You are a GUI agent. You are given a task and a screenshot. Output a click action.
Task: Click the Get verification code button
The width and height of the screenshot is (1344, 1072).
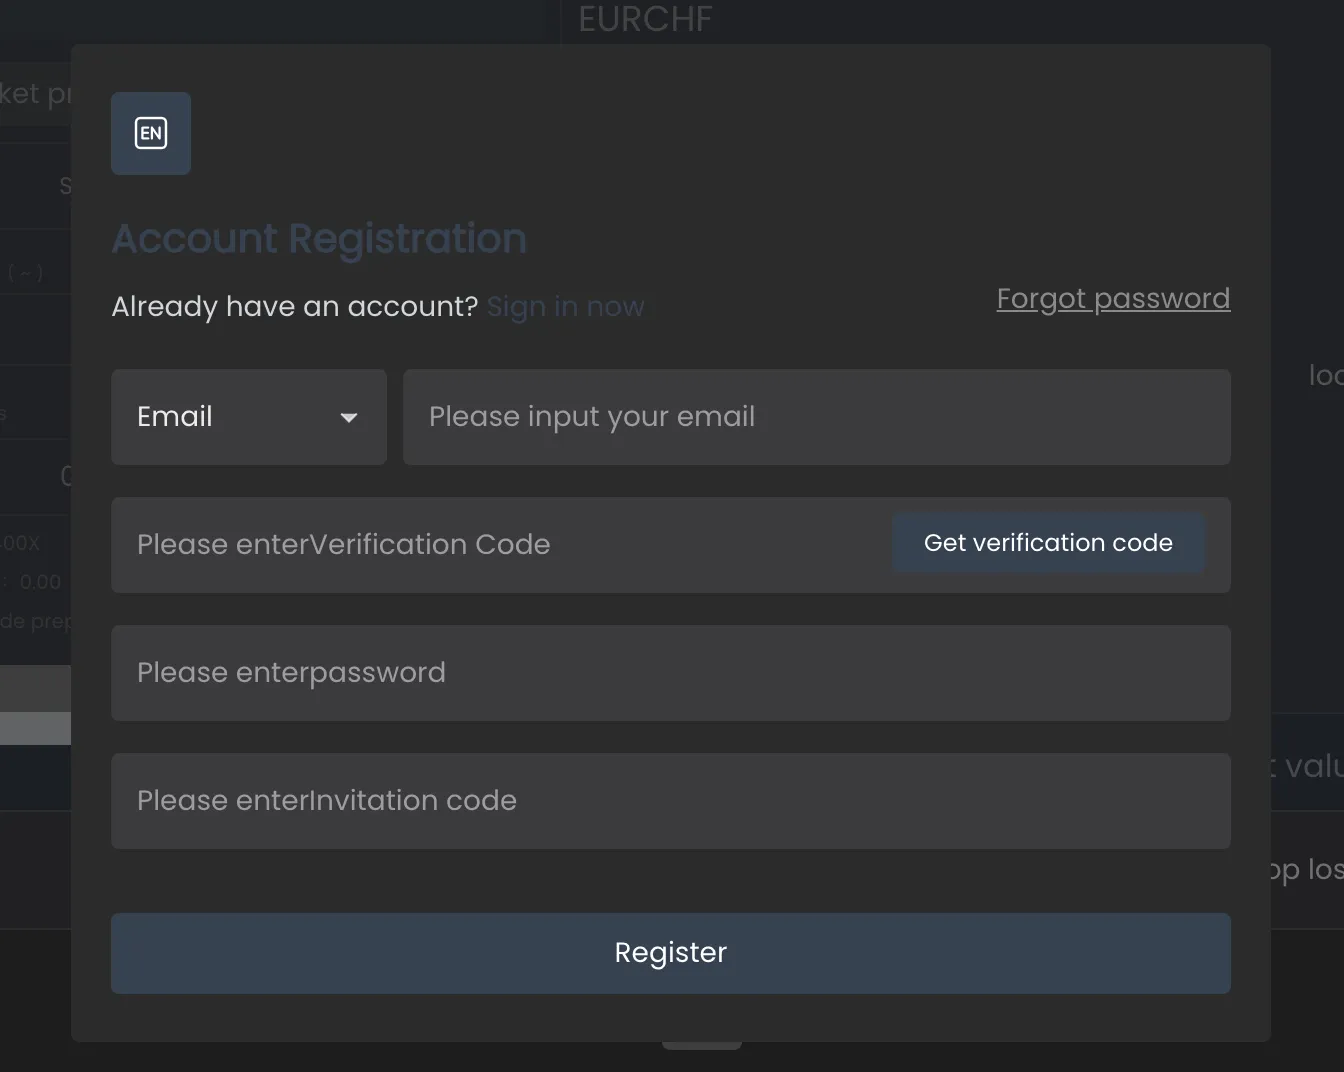(x=1048, y=543)
